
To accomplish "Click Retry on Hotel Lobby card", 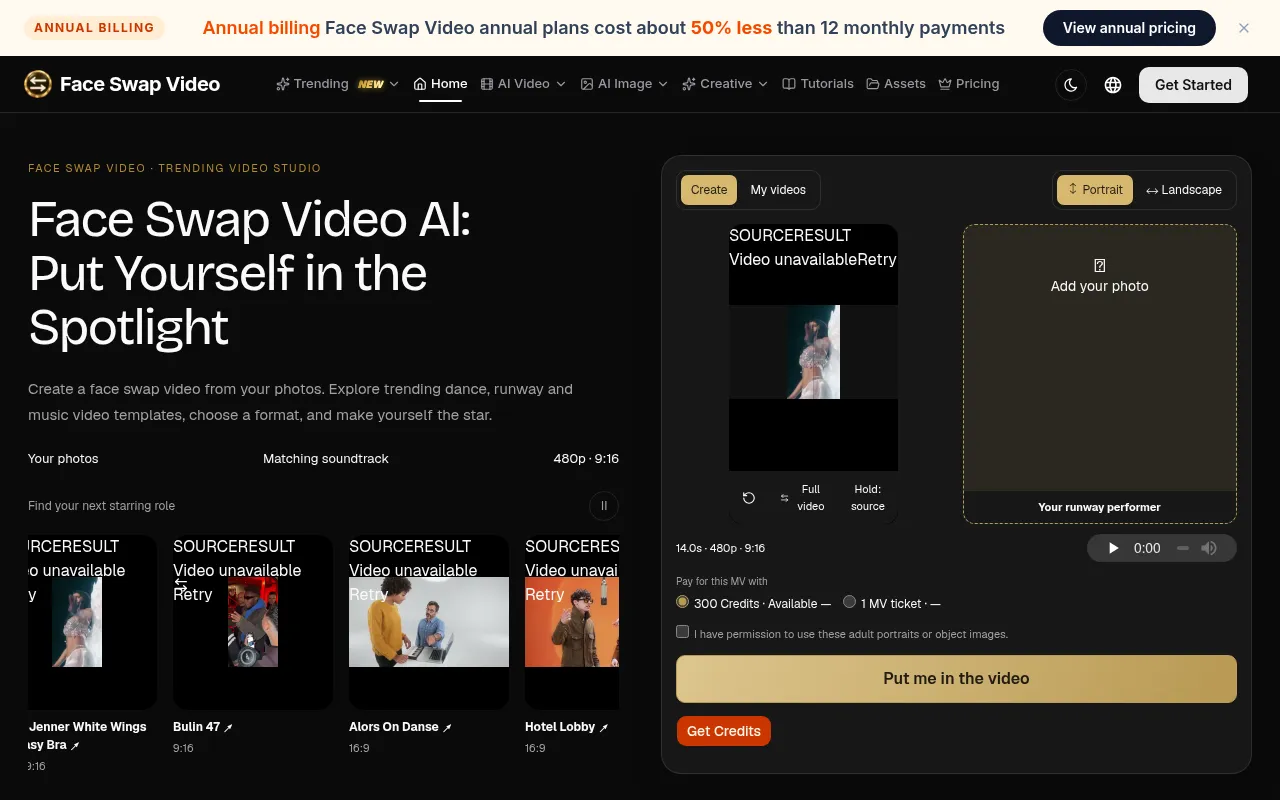I will [x=545, y=594].
